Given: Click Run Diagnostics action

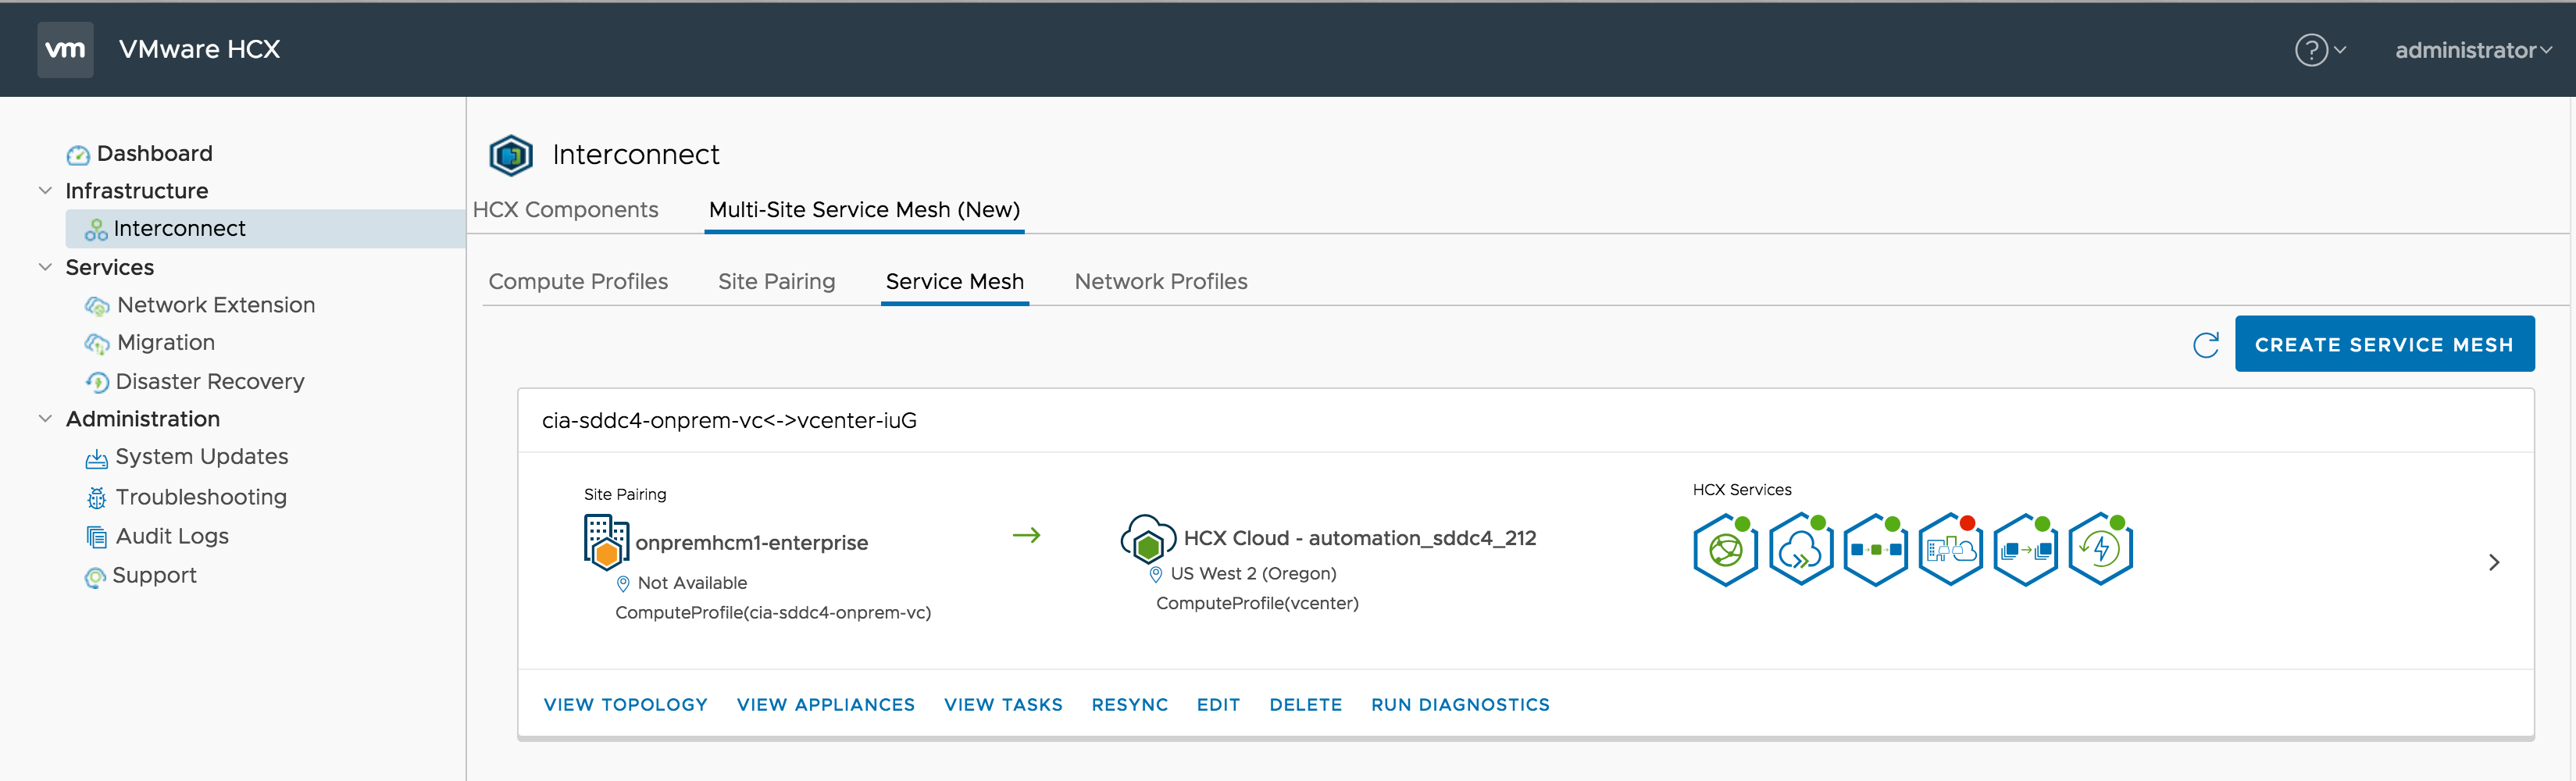Looking at the screenshot, I should pyautogui.click(x=1459, y=705).
